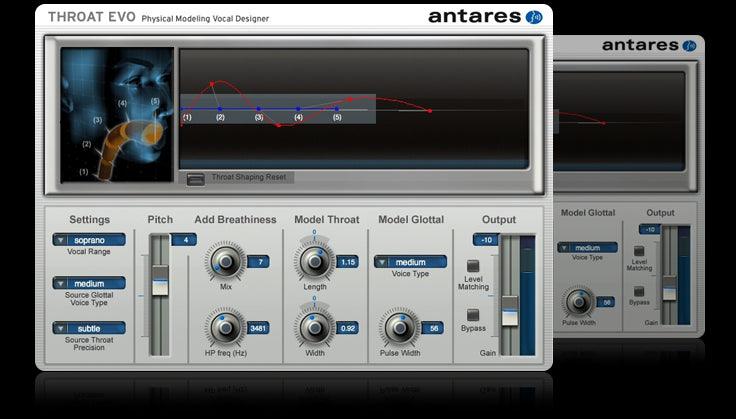Click the Output level meter in front window
Image resolution: width=736 pixels, height=419 pixels.
[528, 296]
